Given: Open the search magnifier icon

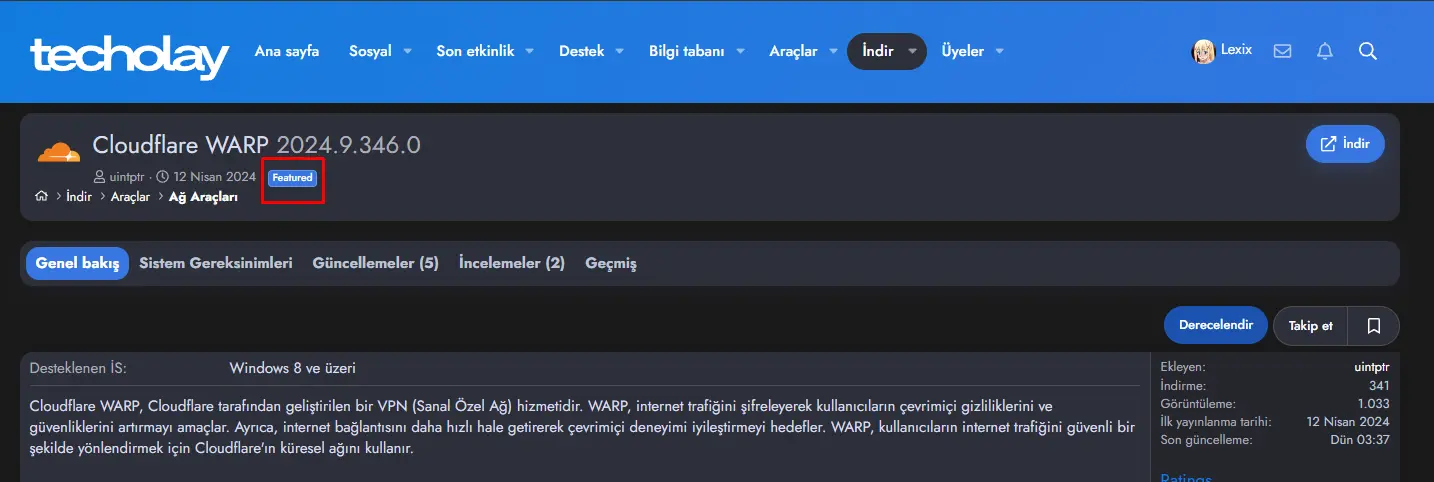Looking at the screenshot, I should tap(1368, 51).
